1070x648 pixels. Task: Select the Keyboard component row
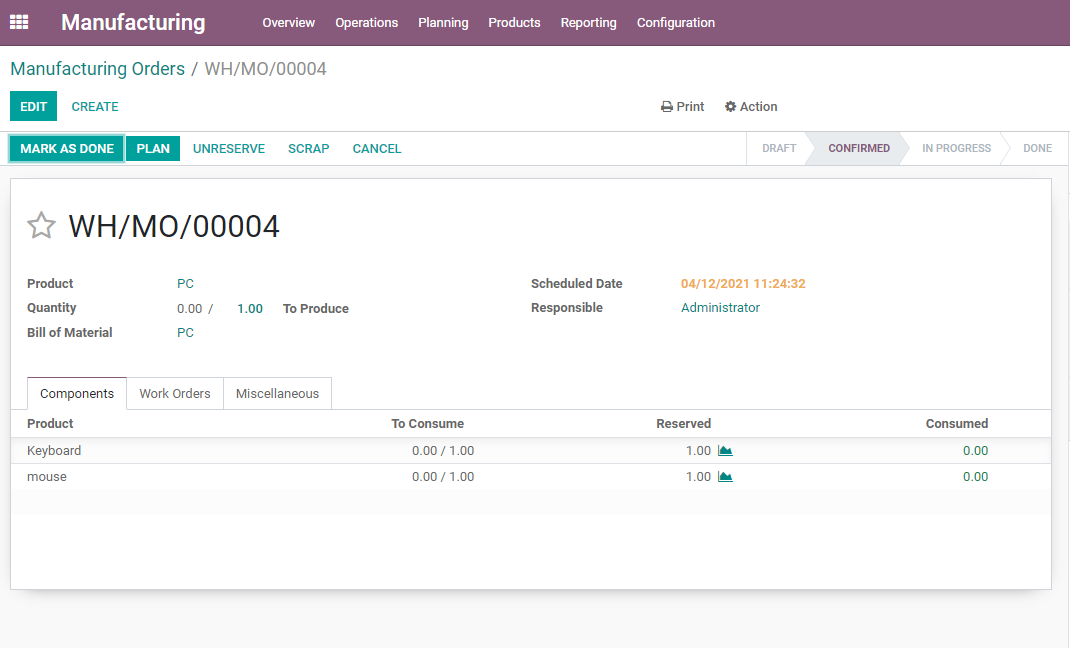(x=531, y=451)
